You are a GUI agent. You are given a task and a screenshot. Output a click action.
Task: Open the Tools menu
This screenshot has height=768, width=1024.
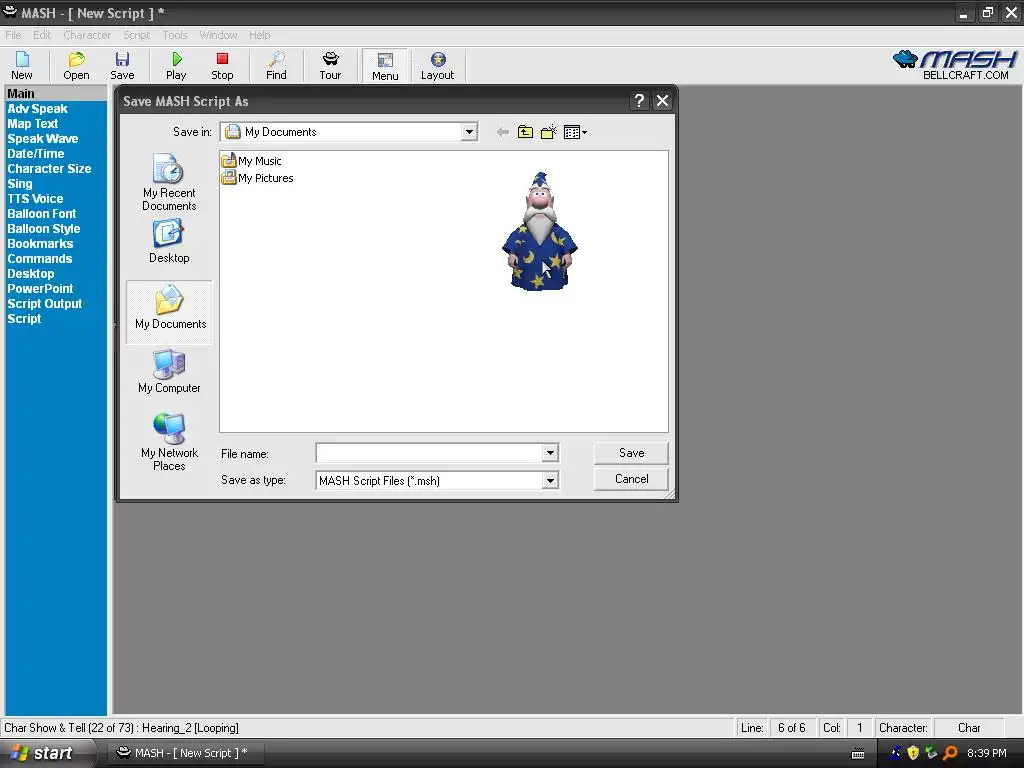175,35
